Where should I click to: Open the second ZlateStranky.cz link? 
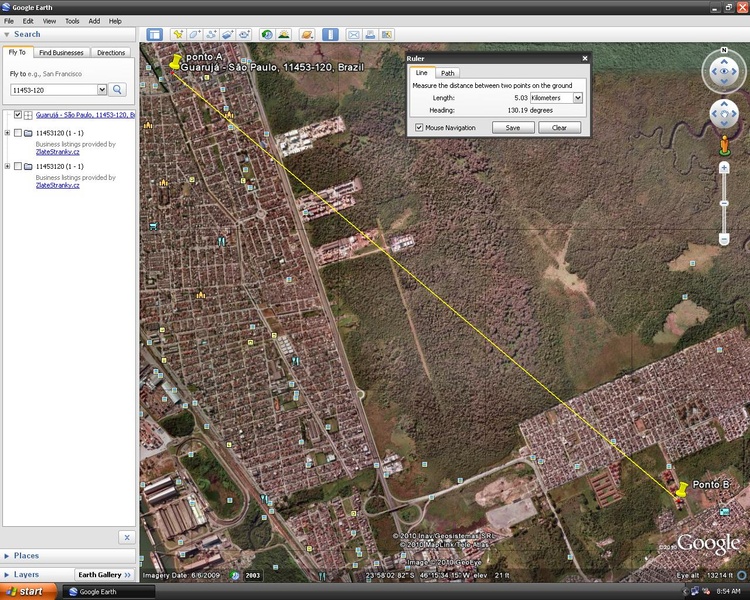pos(57,185)
